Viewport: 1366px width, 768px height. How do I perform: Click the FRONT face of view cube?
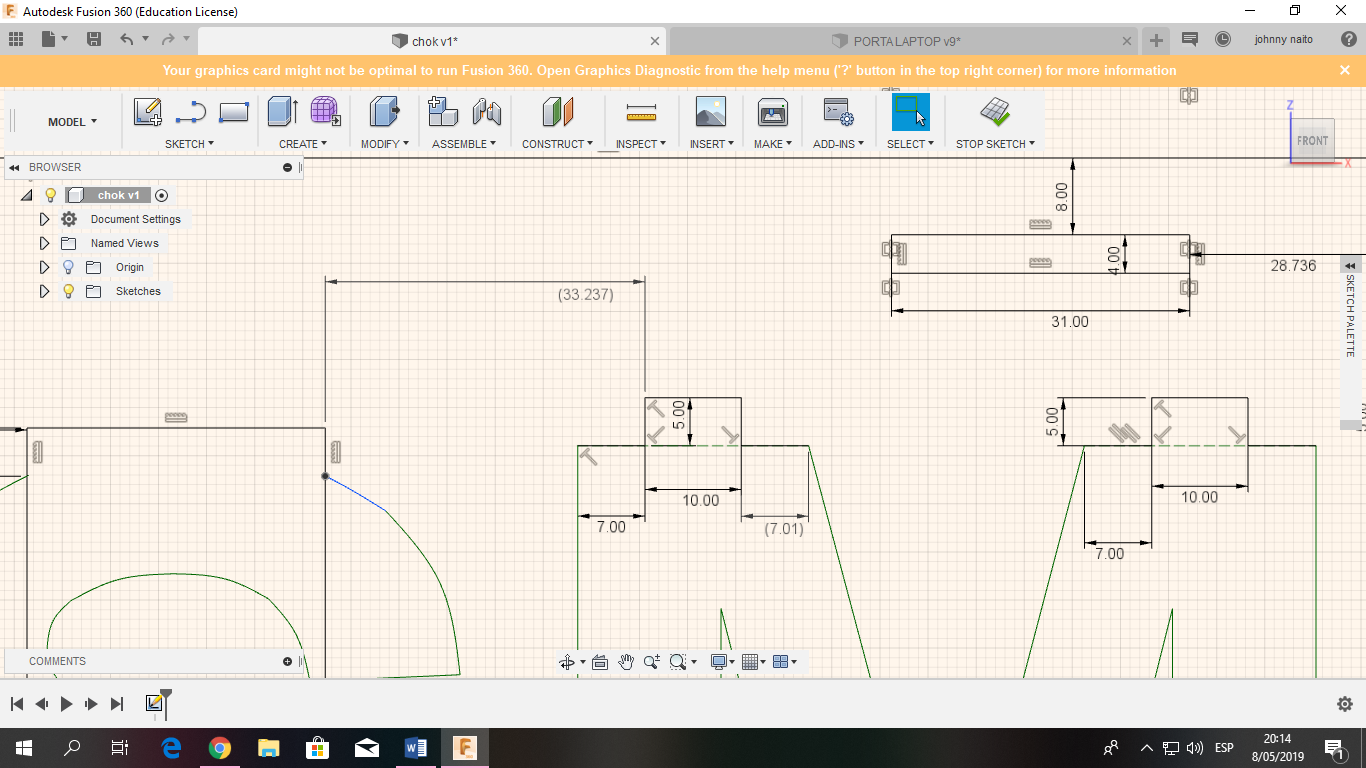click(1312, 140)
